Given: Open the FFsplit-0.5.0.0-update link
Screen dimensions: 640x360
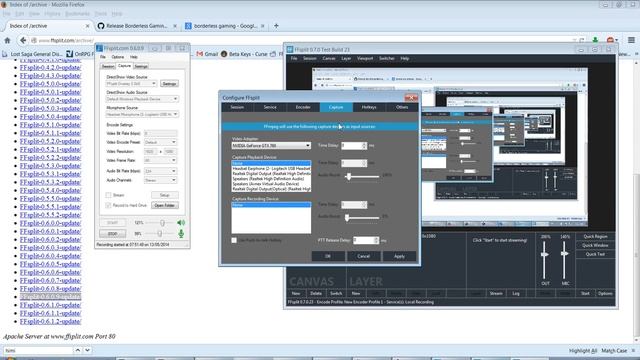Looking at the screenshot, I should tap(51, 84).
